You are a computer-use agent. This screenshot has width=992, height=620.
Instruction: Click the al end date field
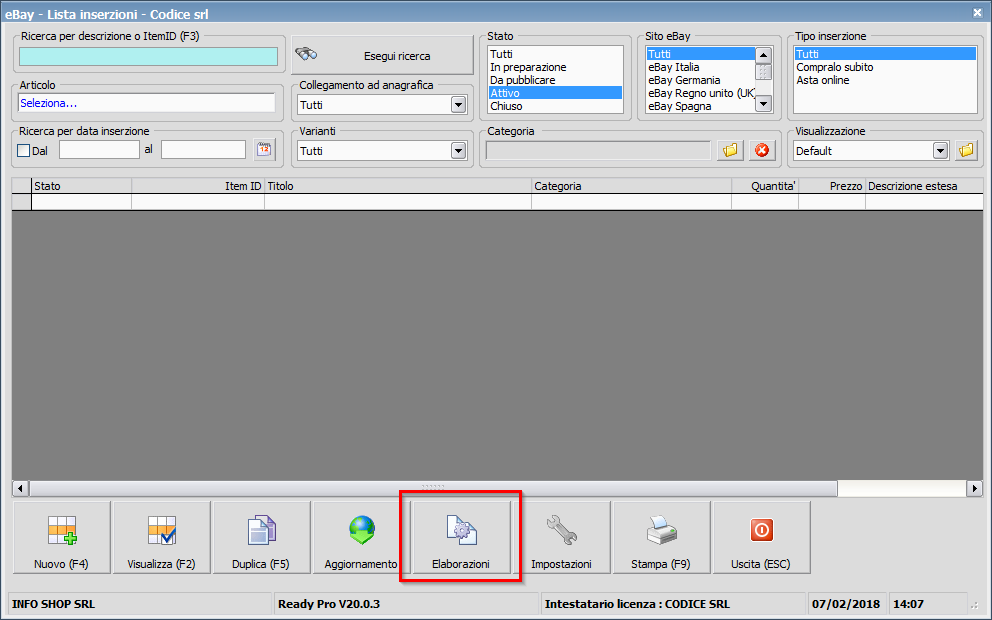click(203, 150)
